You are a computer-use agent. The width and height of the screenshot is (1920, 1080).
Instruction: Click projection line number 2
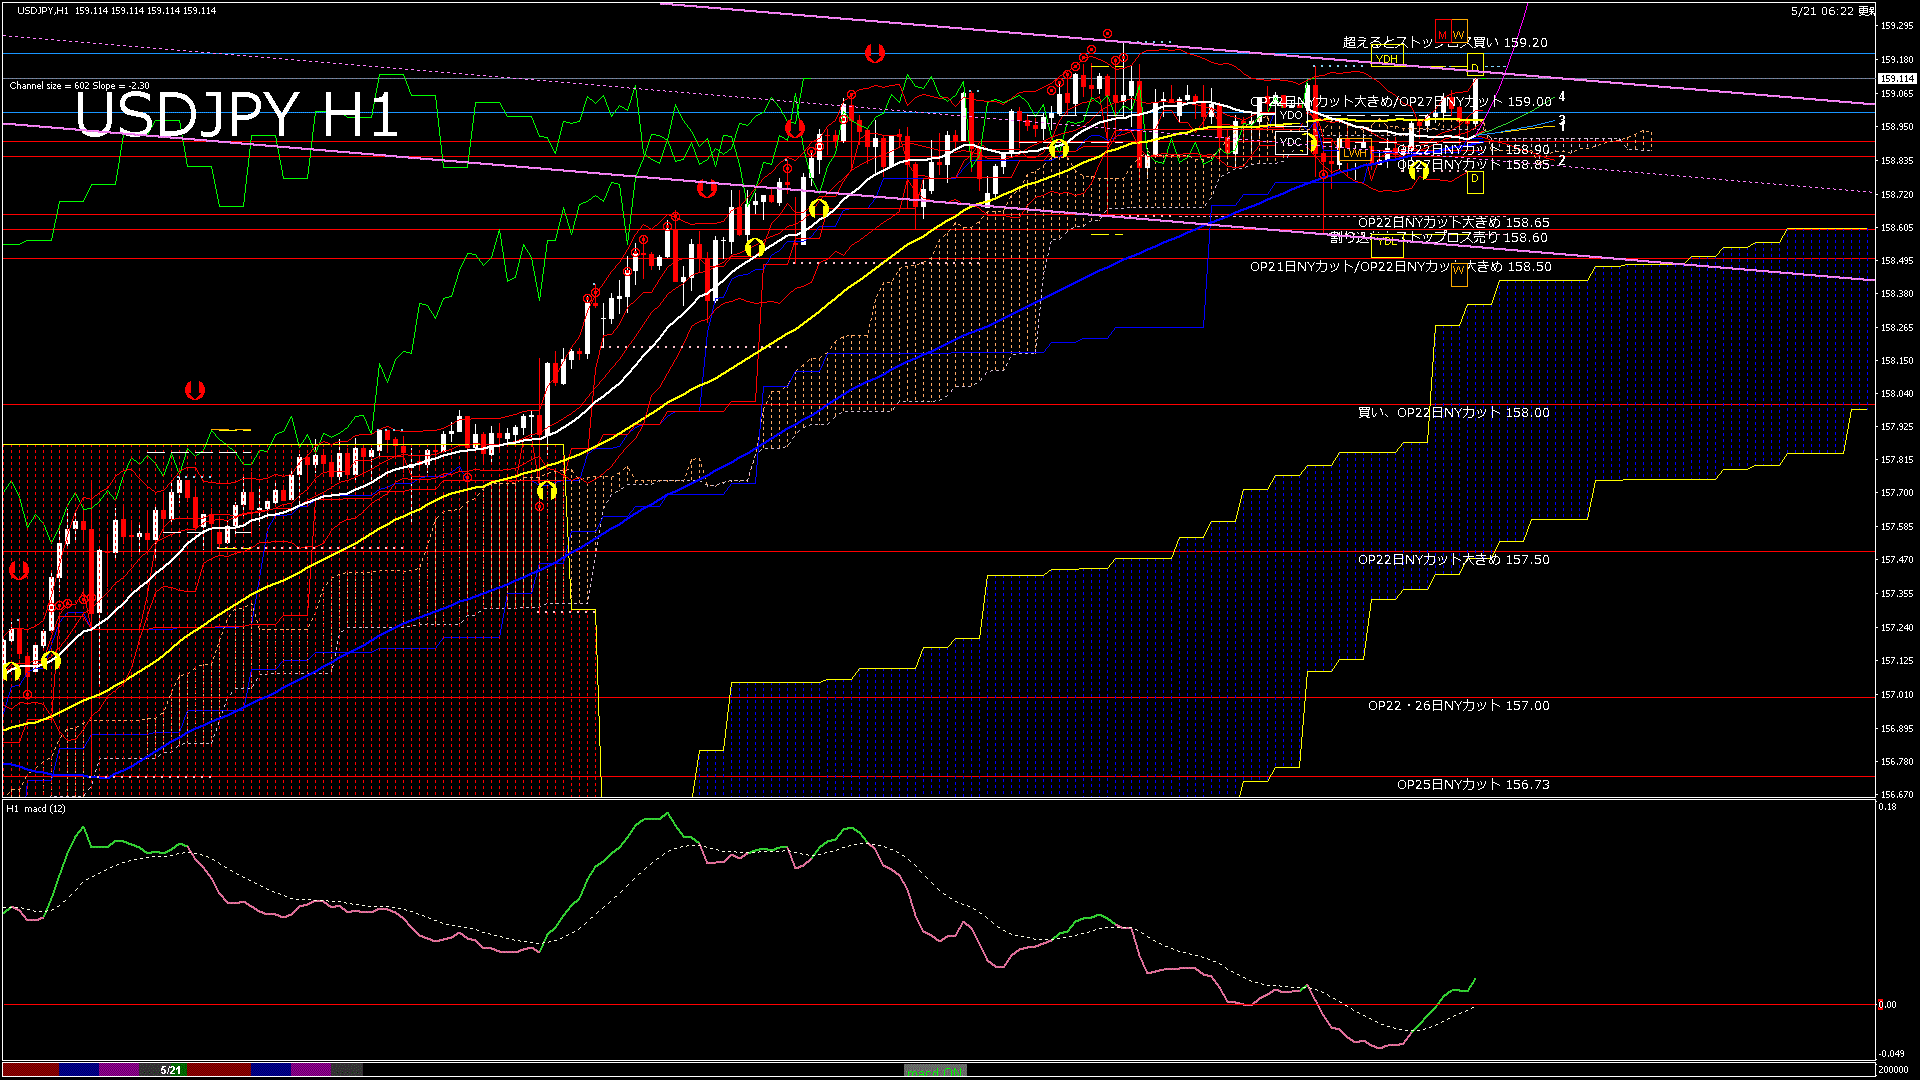[1562, 160]
